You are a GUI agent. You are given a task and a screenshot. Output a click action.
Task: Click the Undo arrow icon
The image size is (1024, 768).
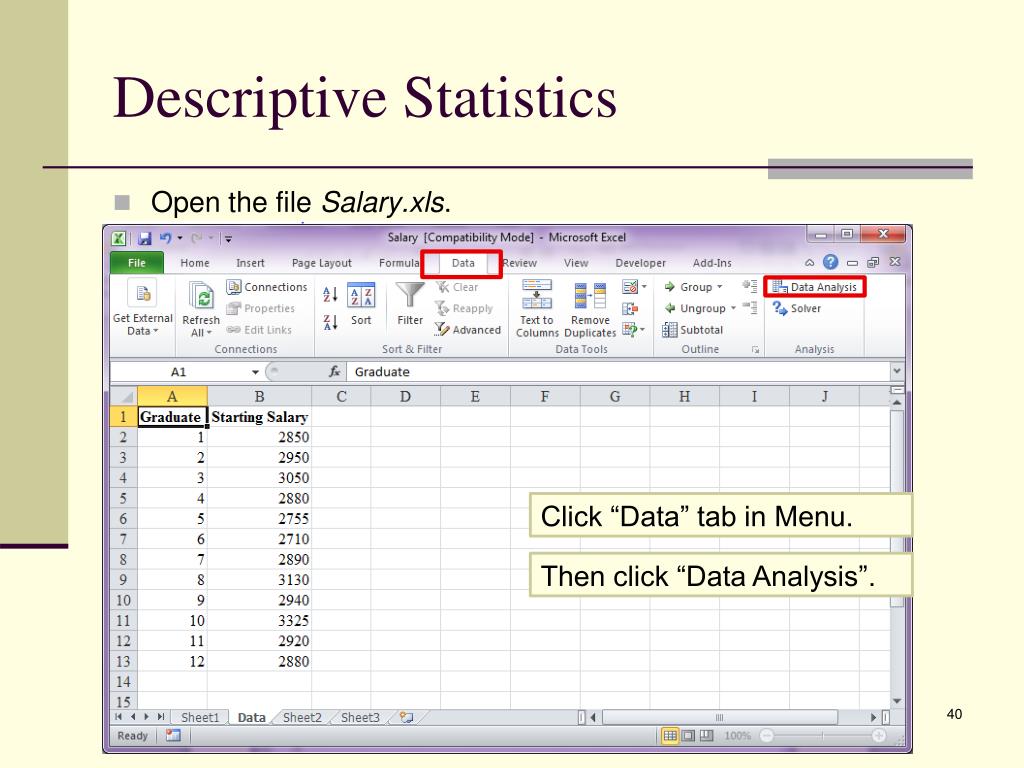(x=165, y=238)
